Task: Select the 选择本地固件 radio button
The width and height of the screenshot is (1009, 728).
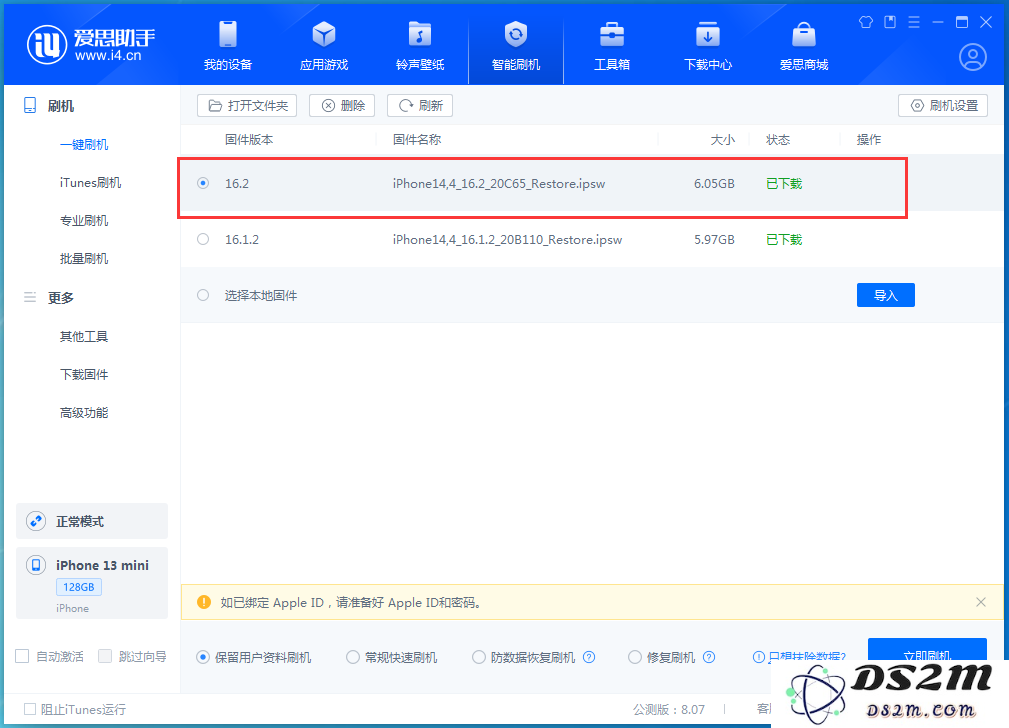Action: pos(203,295)
